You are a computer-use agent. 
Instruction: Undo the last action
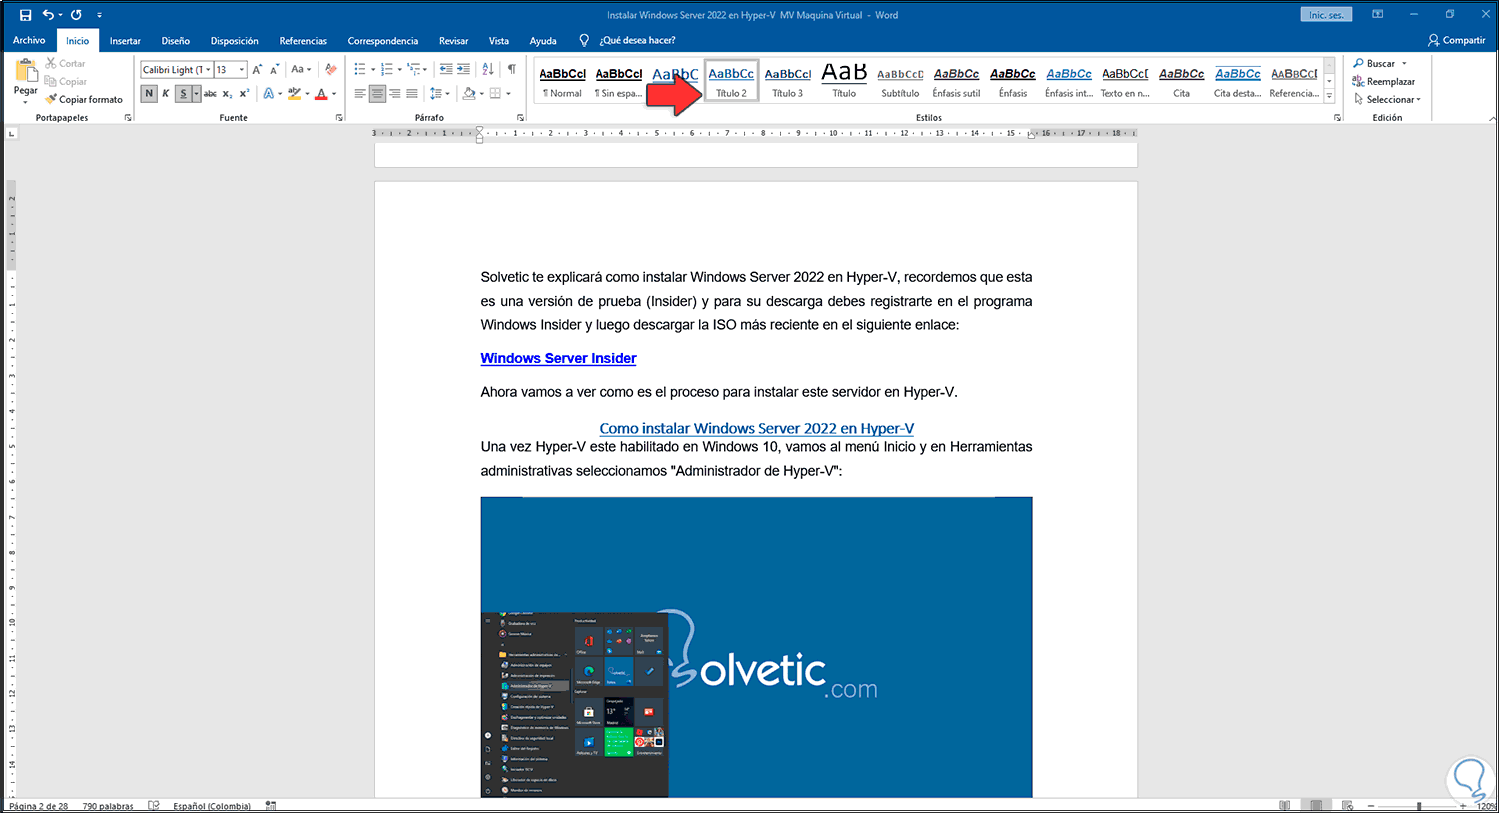pos(48,15)
